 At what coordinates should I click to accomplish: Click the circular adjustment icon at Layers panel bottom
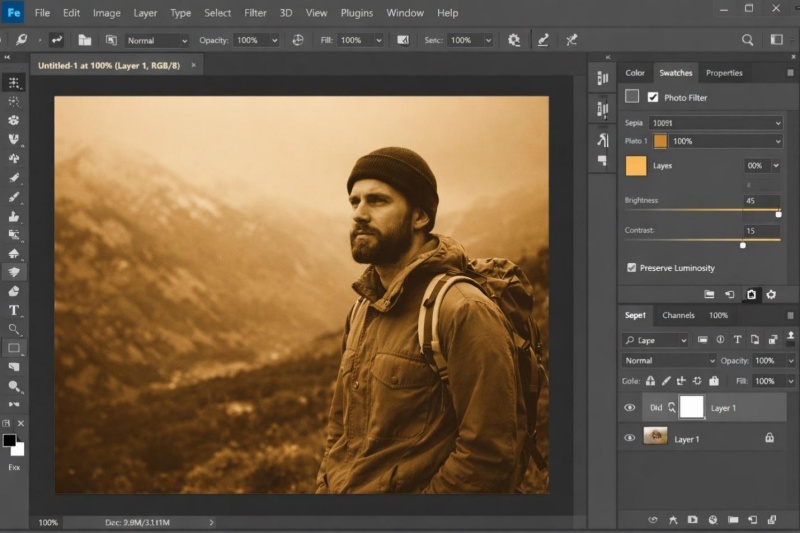click(713, 520)
